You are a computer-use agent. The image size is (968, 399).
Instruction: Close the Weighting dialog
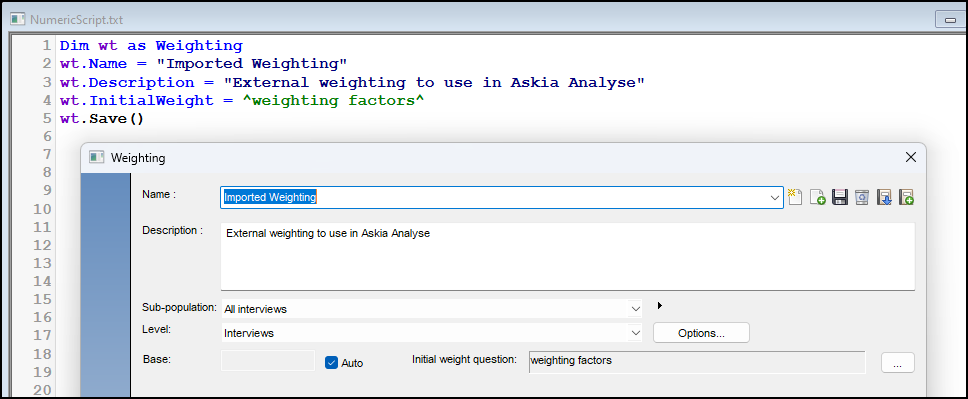tap(910, 158)
